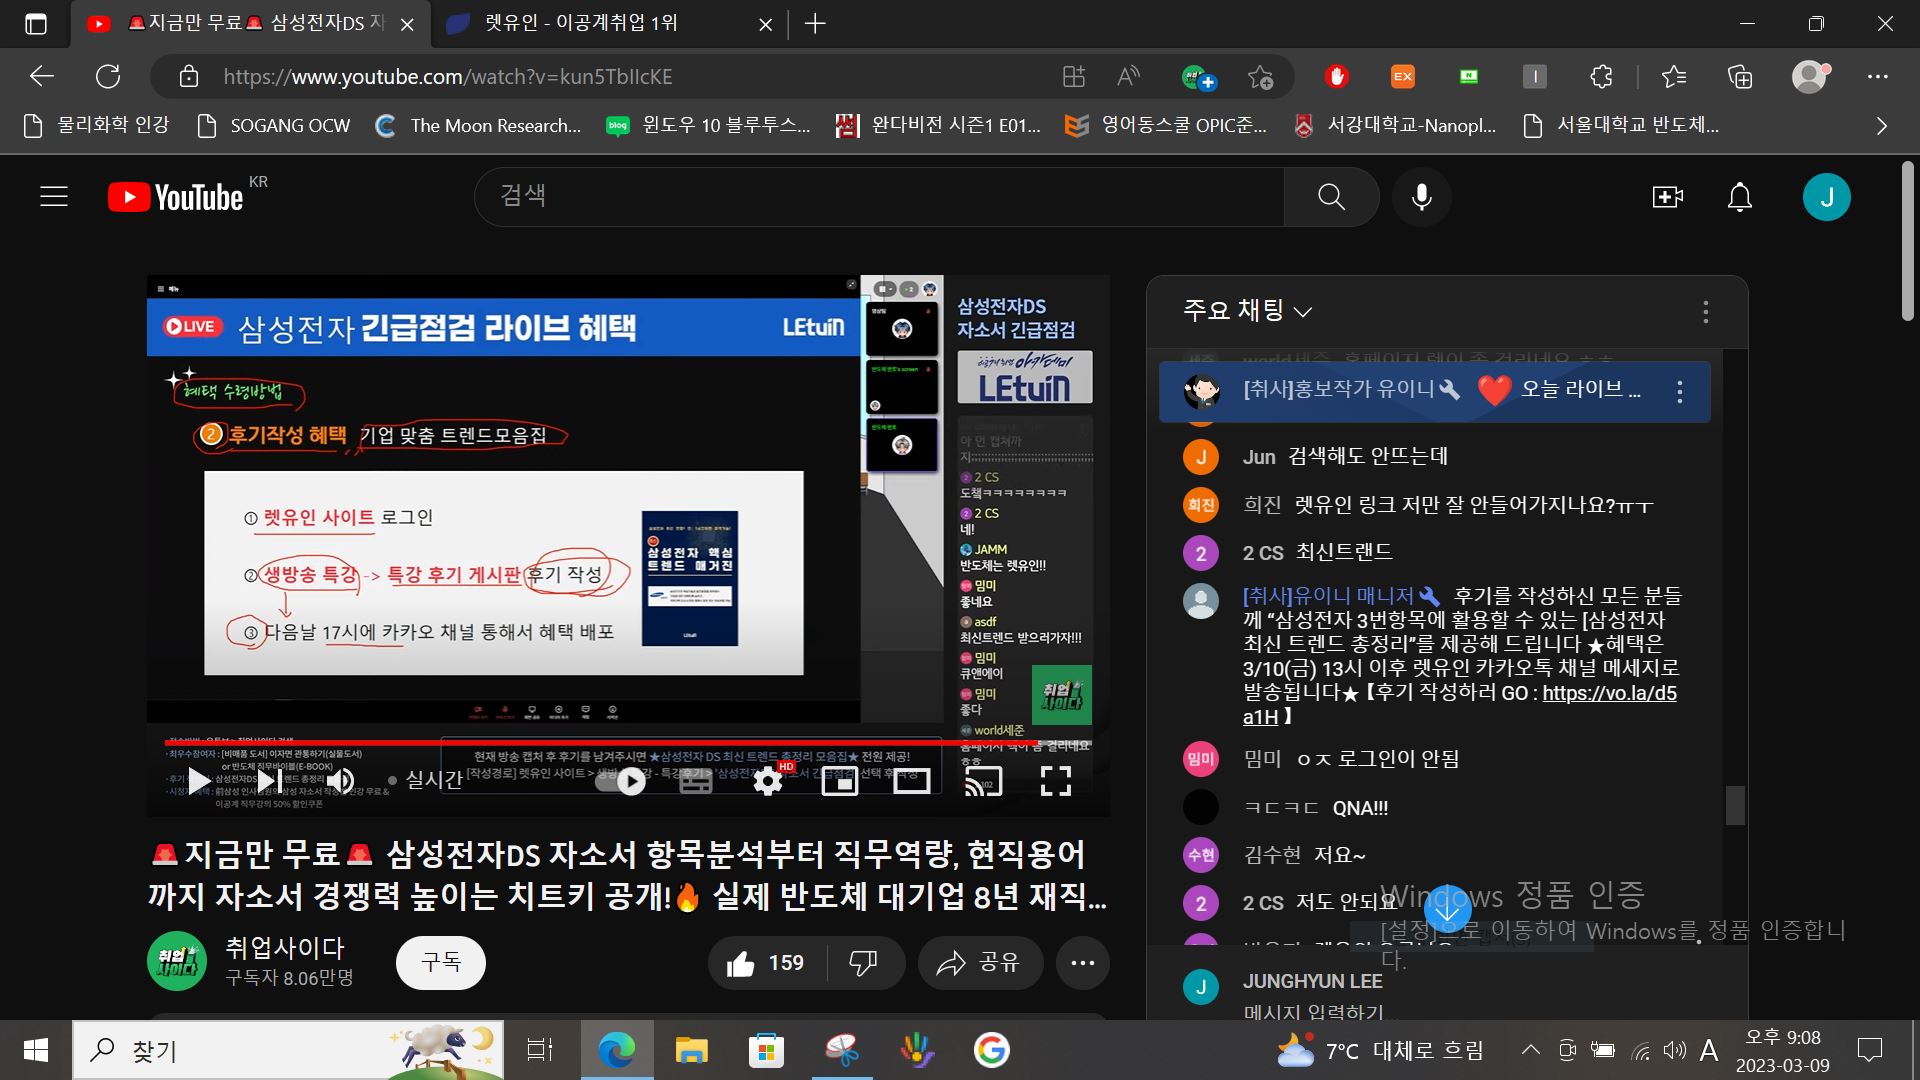This screenshot has width=1920, height=1080.
Task: Open video quality settings gear
Action: click(768, 781)
